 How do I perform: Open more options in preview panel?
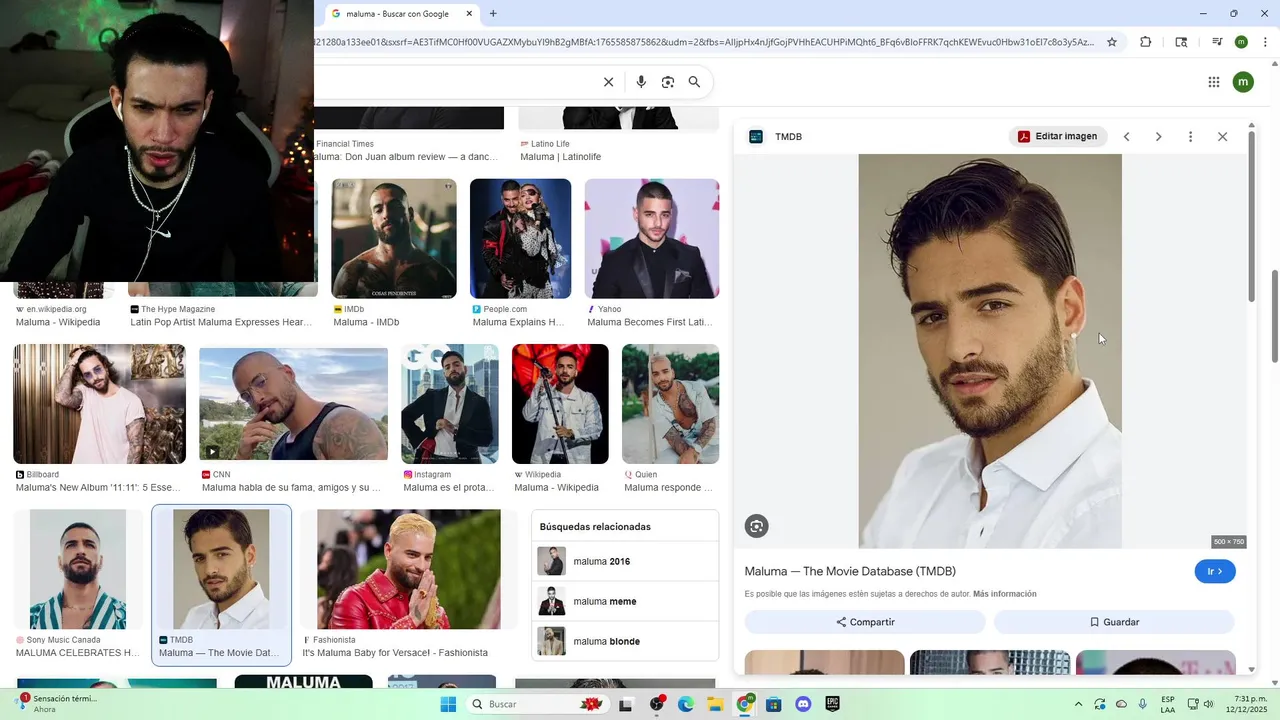(1190, 137)
